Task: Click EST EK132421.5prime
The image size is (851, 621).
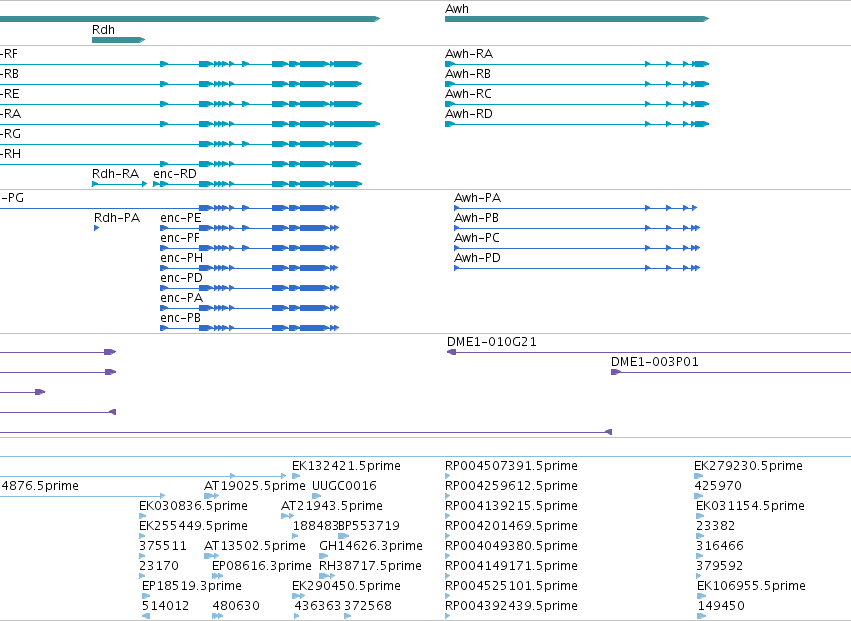Action: [x=346, y=466]
